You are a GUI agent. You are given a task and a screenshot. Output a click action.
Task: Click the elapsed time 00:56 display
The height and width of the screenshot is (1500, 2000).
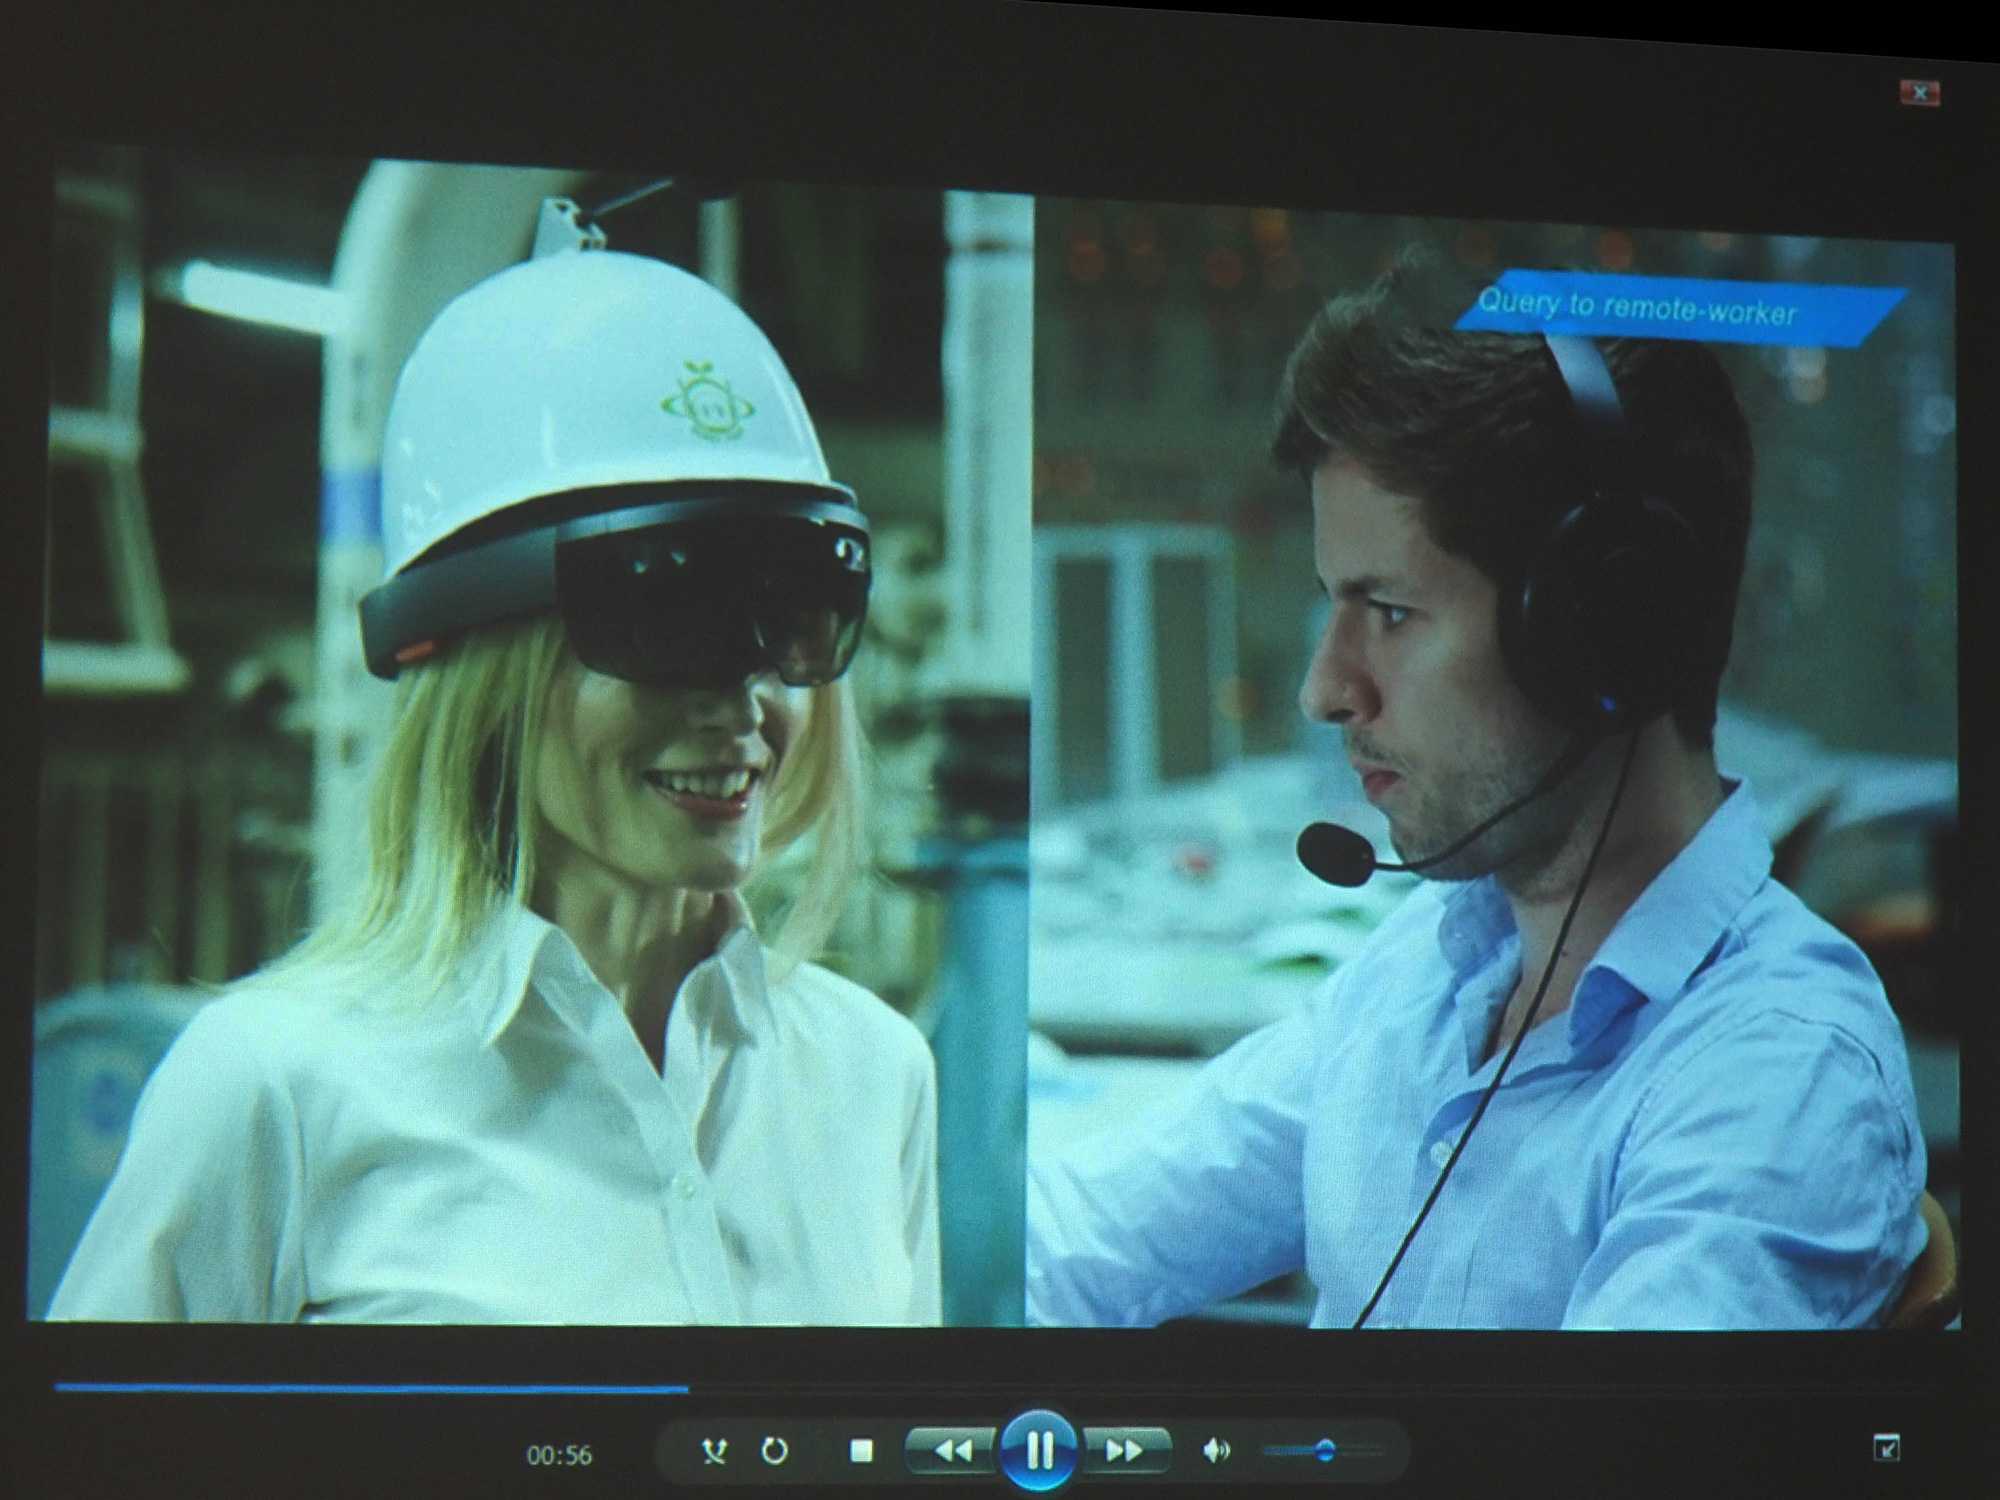point(559,1455)
